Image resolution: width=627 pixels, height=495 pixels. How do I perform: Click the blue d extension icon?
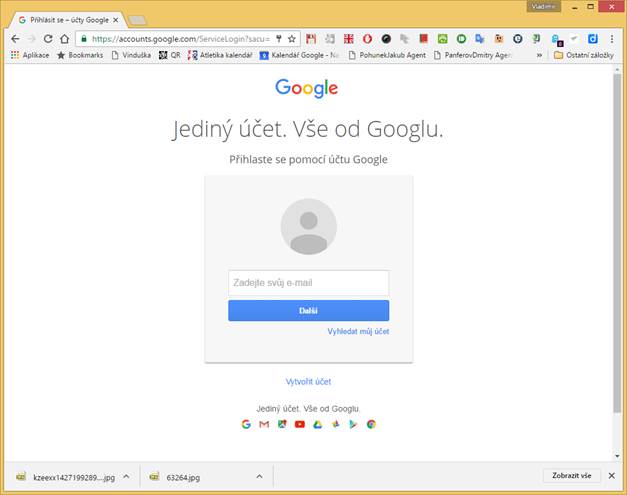tap(593, 39)
